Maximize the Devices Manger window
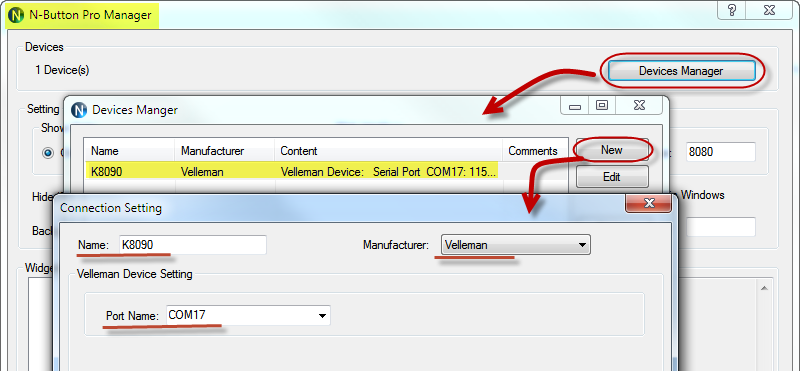 [x=602, y=106]
